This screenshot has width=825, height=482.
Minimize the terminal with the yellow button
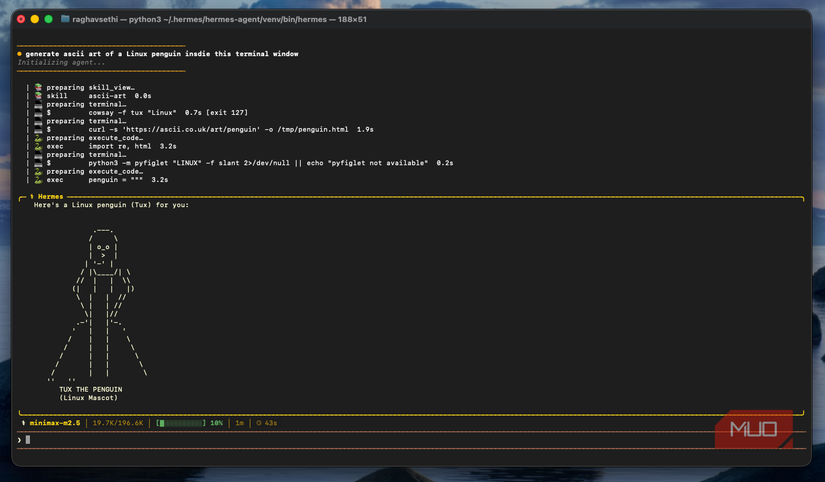coord(35,19)
